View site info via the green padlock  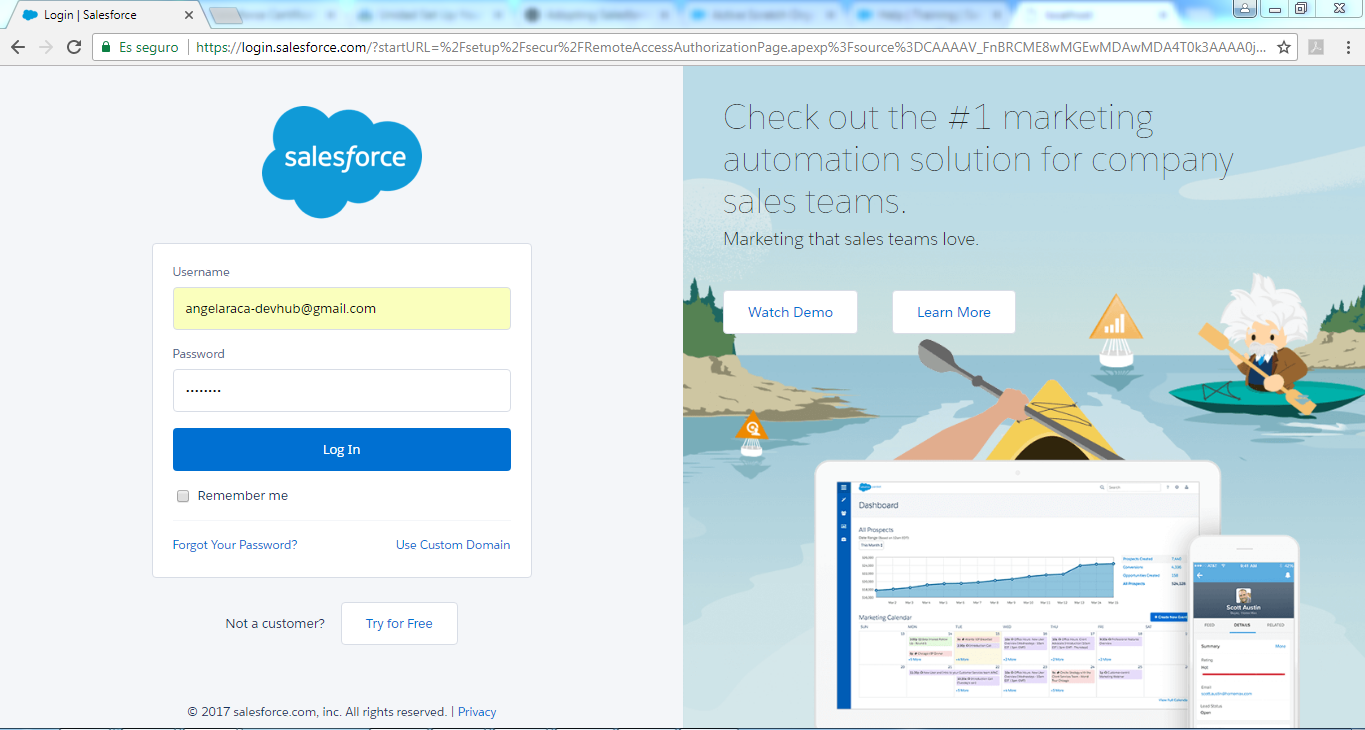[106, 47]
